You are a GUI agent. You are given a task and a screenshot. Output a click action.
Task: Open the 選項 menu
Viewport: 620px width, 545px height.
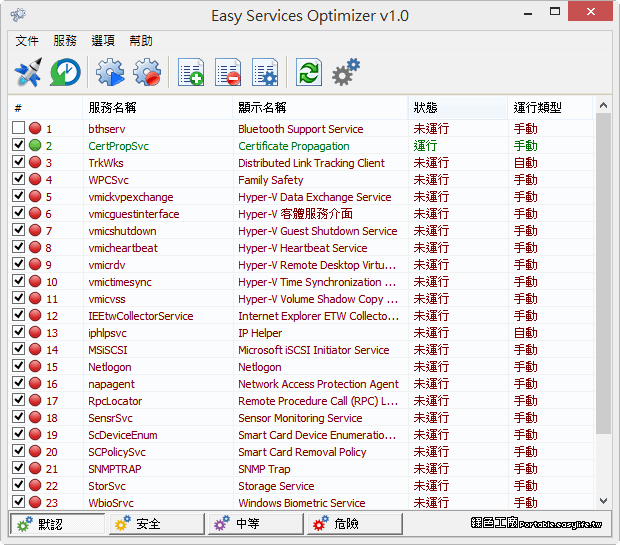tap(103, 40)
